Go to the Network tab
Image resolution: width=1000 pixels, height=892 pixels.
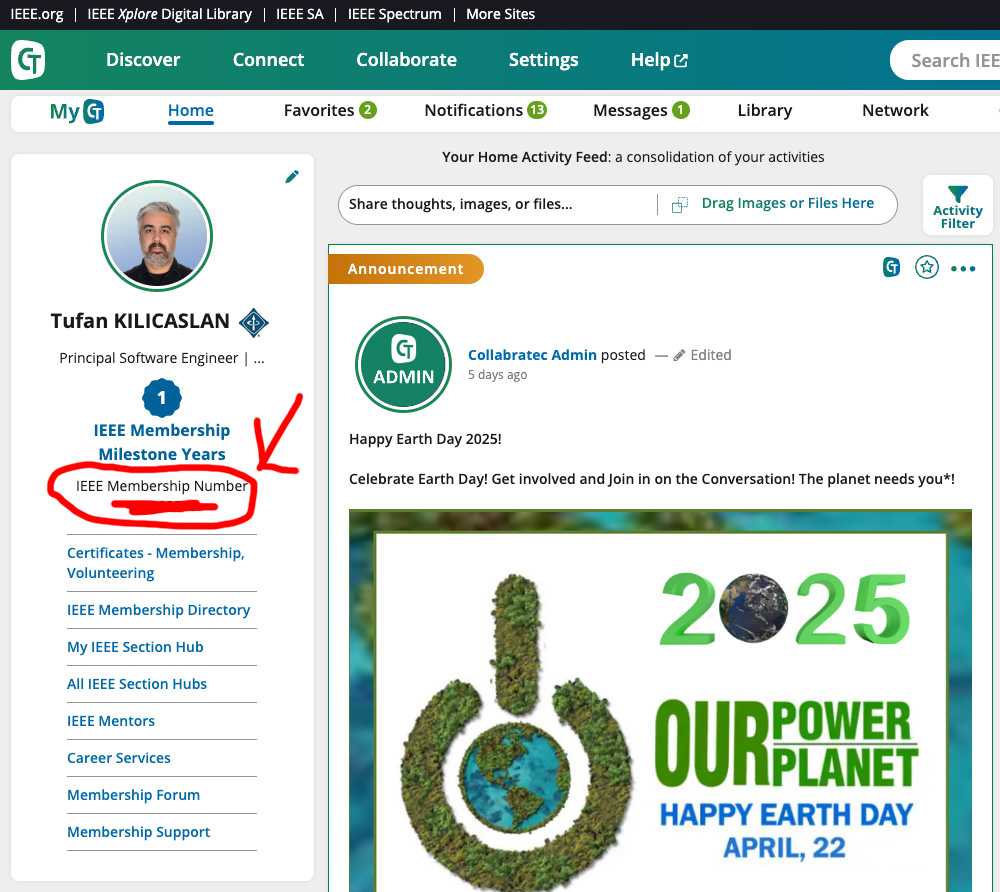click(895, 110)
